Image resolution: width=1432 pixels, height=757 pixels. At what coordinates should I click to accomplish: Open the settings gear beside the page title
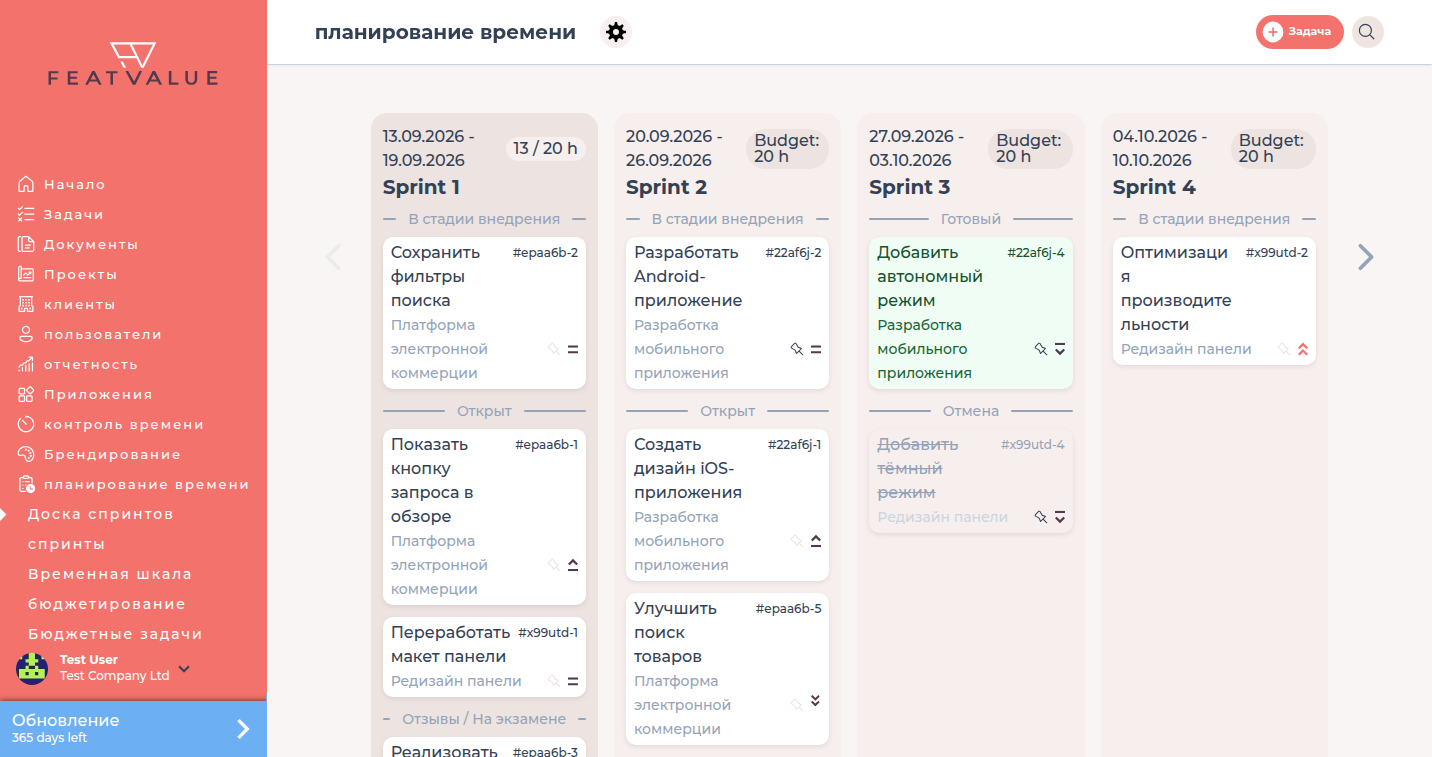pyautogui.click(x=616, y=32)
